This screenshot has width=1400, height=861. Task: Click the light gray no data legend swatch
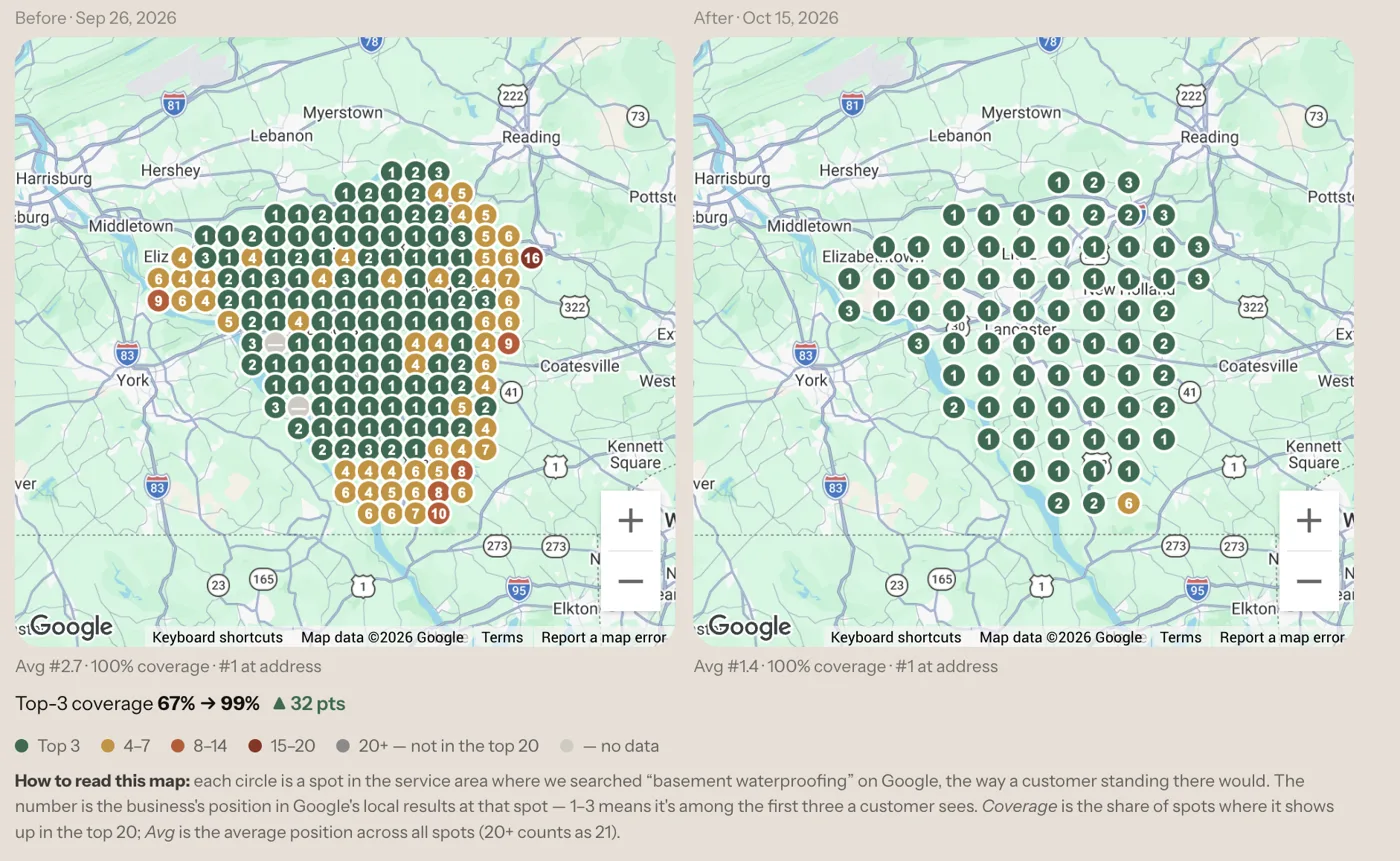coord(567,746)
